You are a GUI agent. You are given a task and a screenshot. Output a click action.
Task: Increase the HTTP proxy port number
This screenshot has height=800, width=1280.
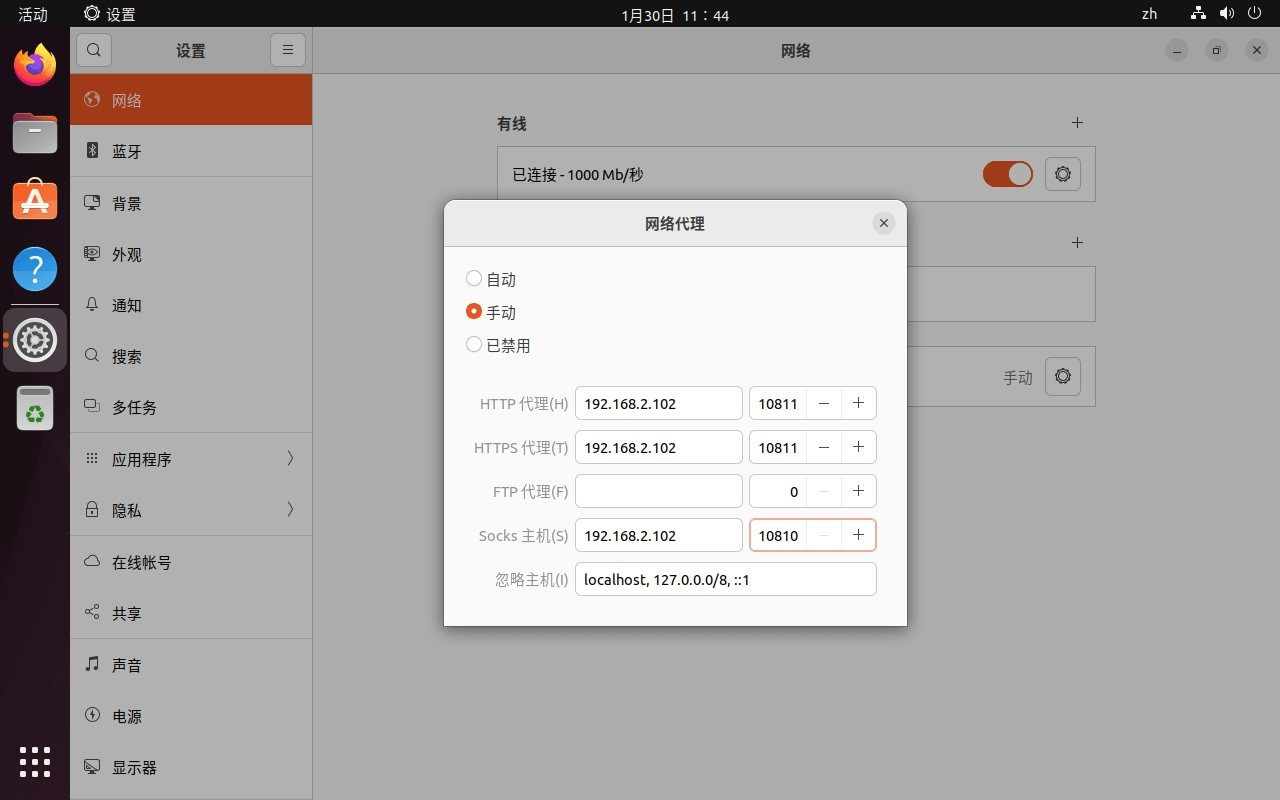858,403
